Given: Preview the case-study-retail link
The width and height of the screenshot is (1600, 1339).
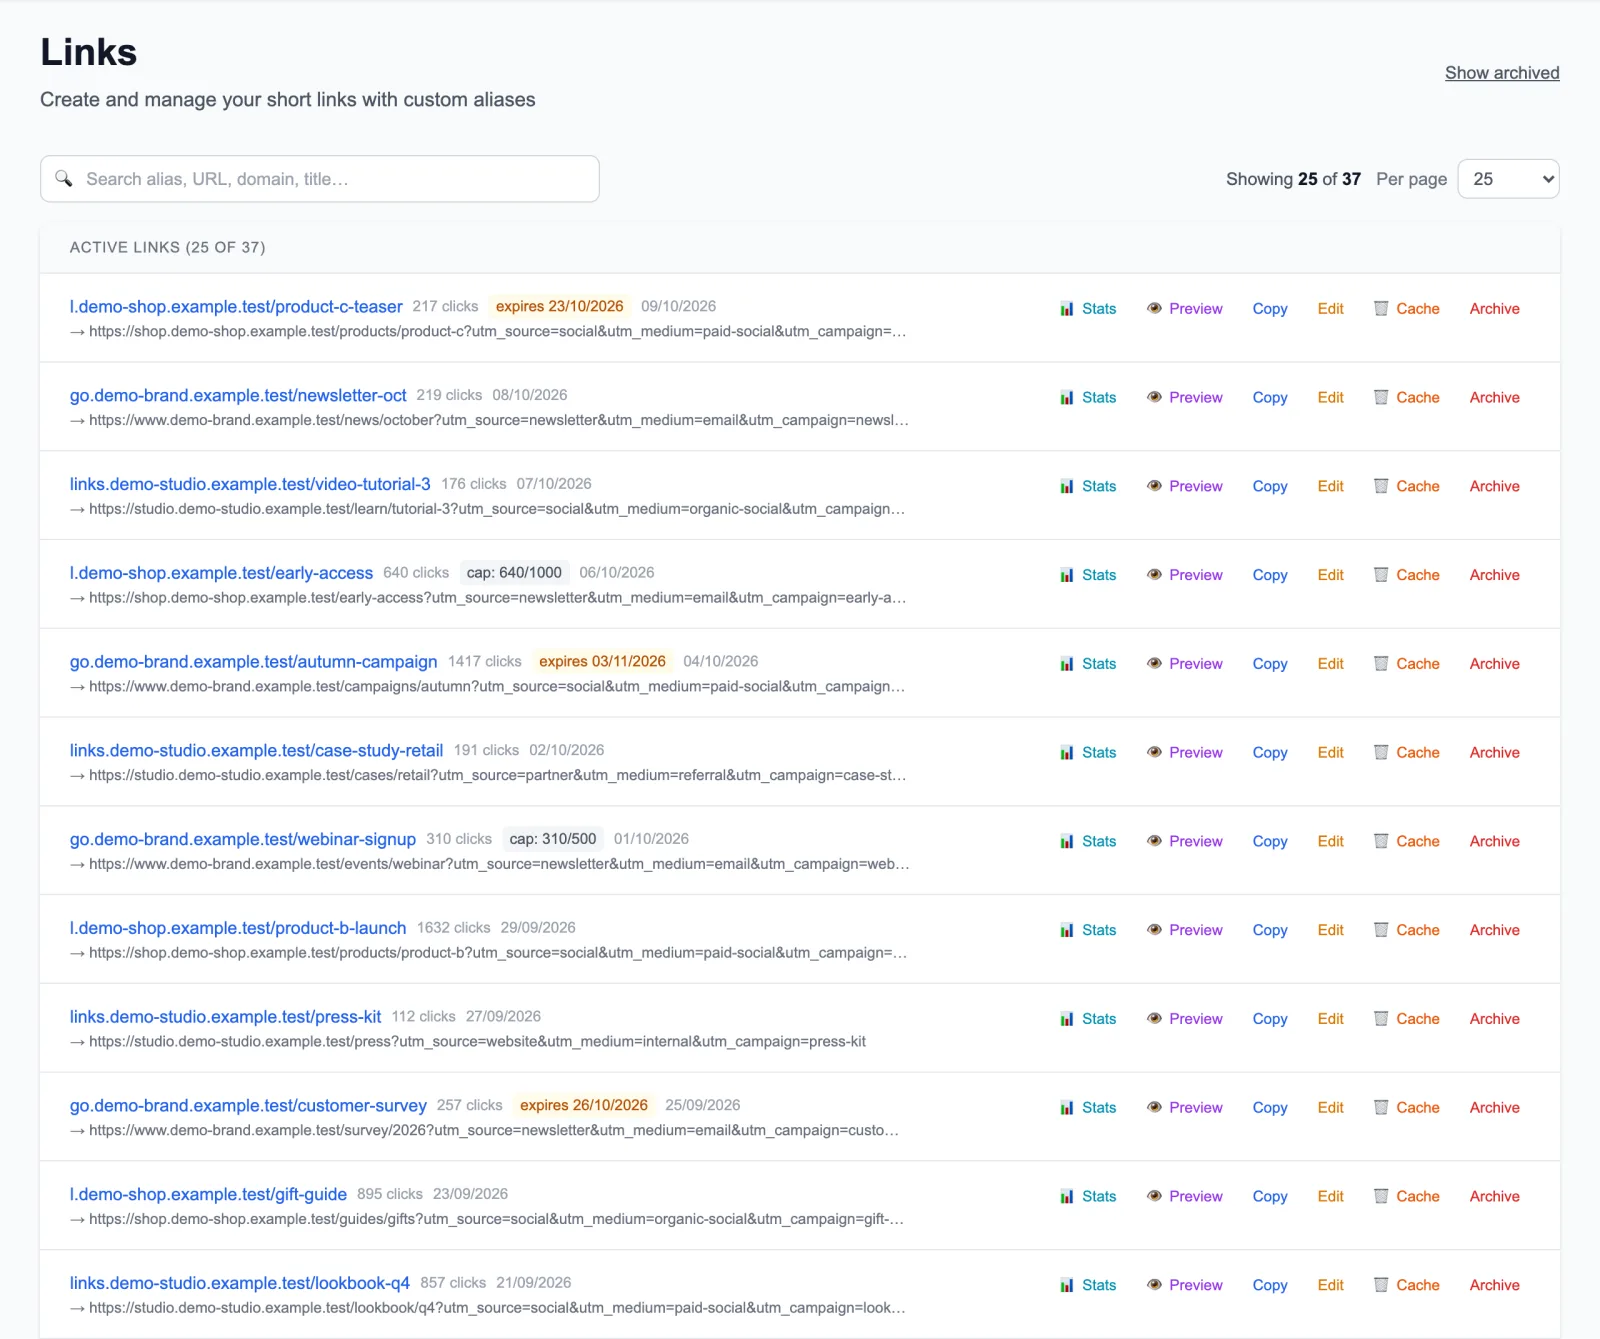Looking at the screenshot, I should [x=1185, y=753].
